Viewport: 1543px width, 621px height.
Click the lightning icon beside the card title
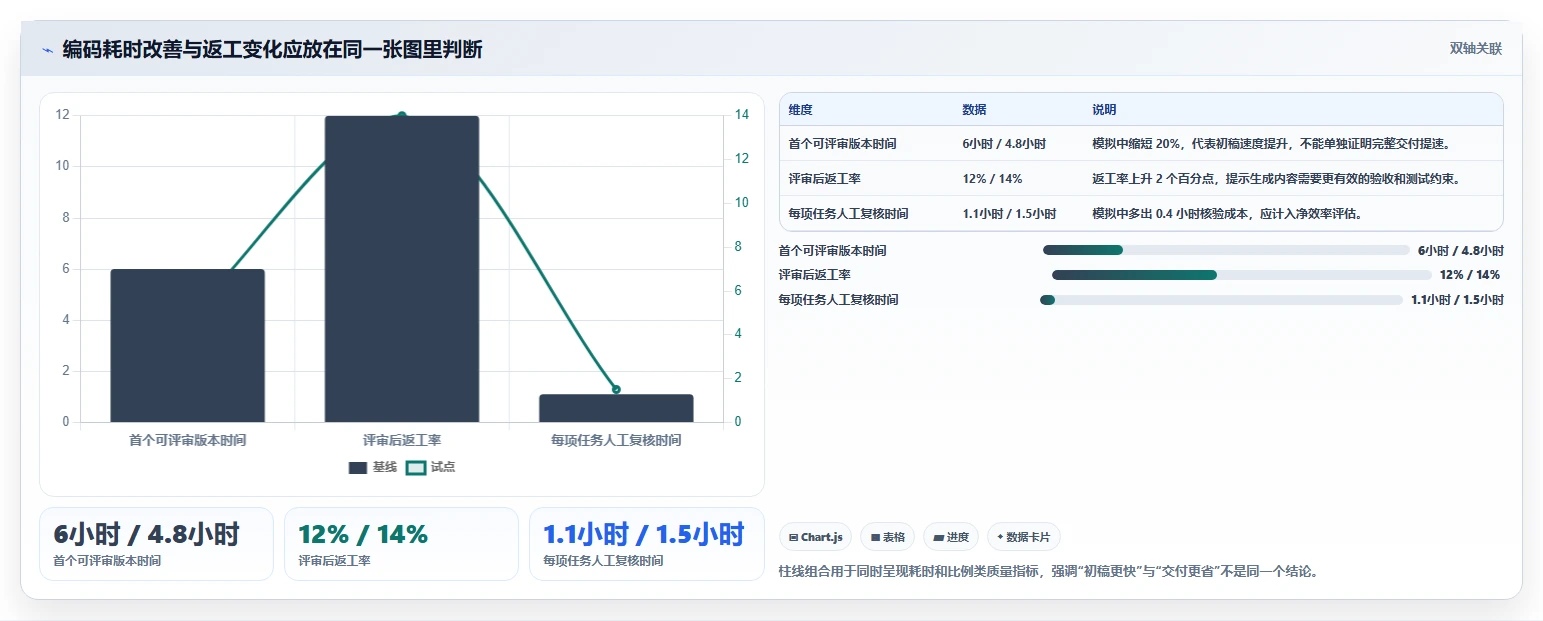[x=47, y=50]
